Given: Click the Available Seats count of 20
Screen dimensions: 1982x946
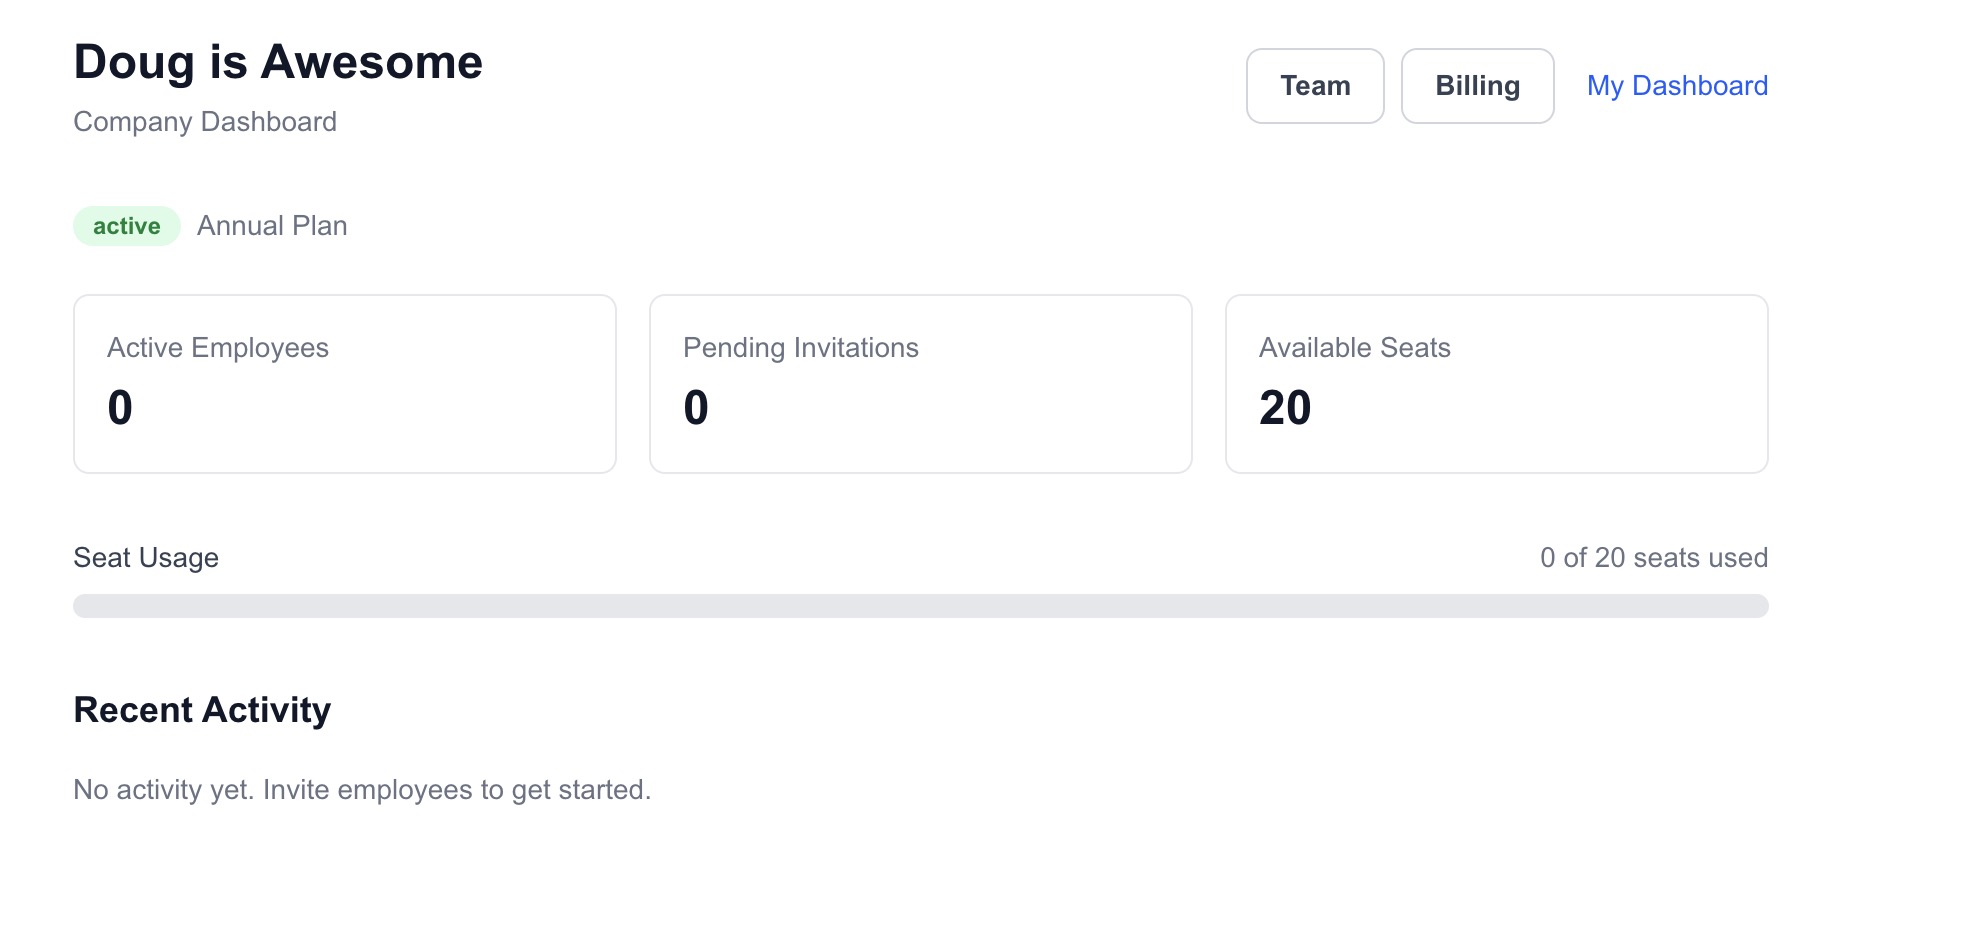Looking at the screenshot, I should (1285, 406).
